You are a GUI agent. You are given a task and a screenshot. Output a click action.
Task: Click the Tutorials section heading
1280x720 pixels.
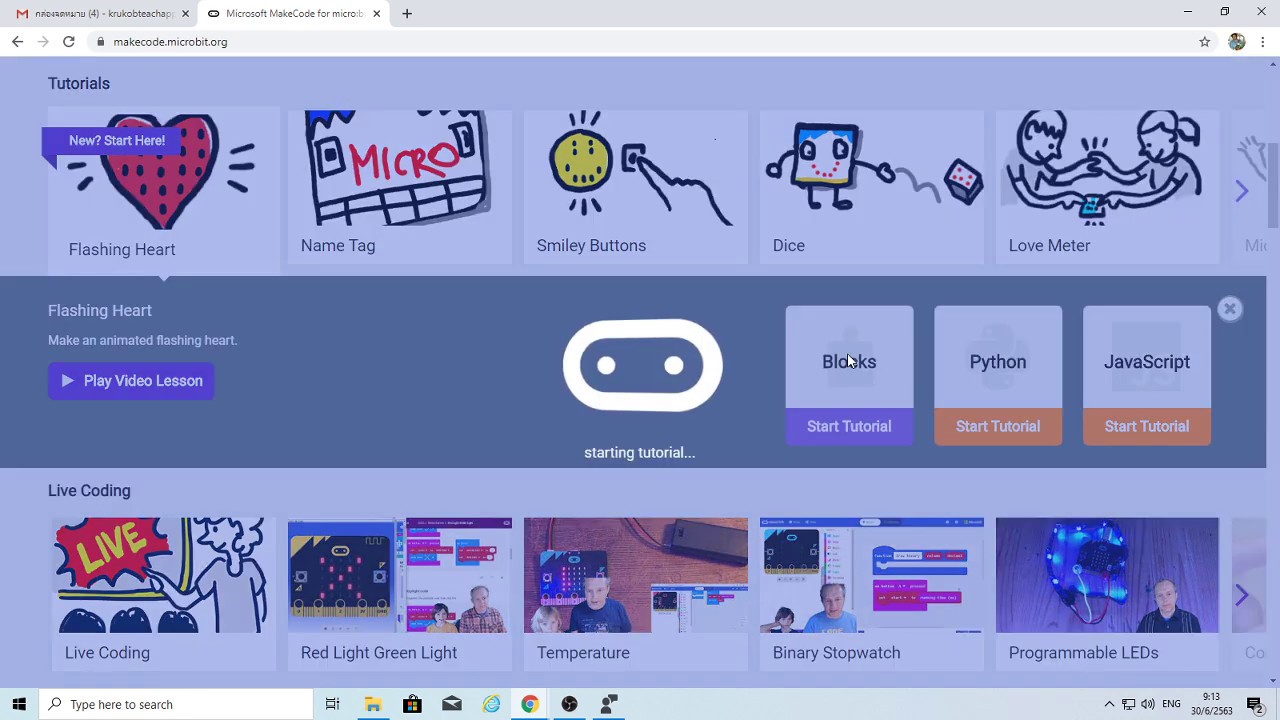(x=79, y=84)
